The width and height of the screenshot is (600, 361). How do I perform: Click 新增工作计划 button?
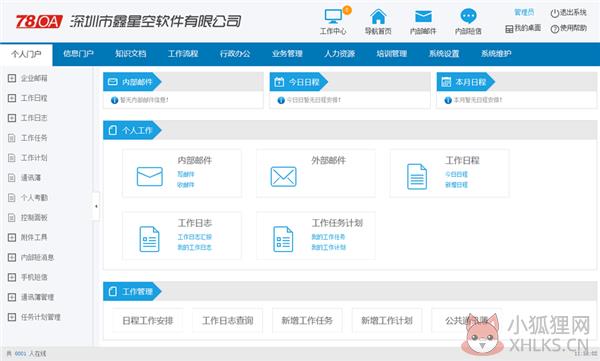tap(387, 320)
